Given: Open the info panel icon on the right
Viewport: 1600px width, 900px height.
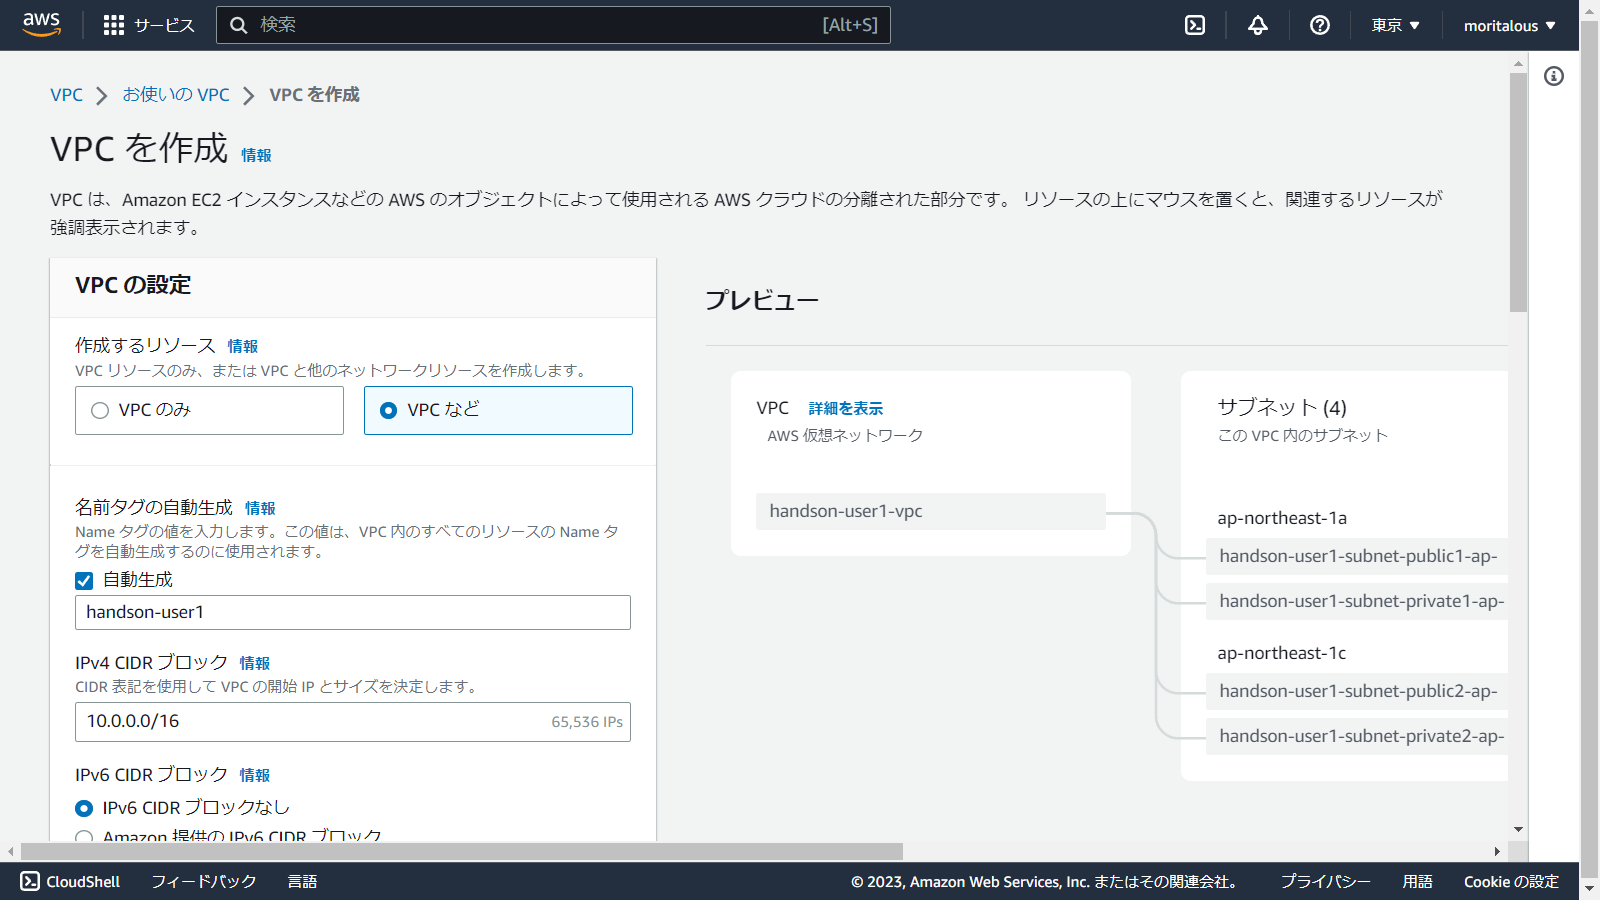Looking at the screenshot, I should 1555,76.
